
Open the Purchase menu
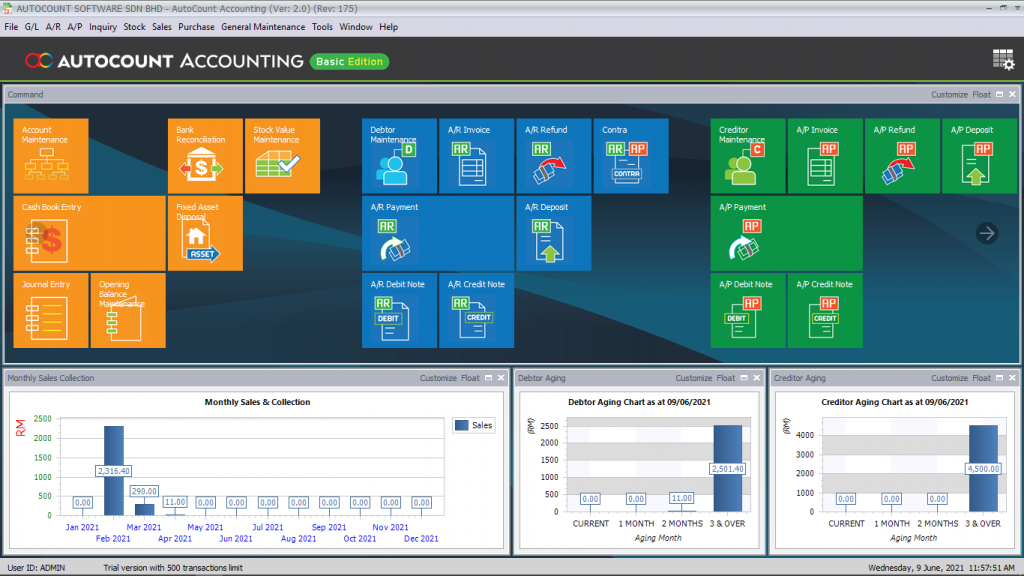pyautogui.click(x=196, y=27)
